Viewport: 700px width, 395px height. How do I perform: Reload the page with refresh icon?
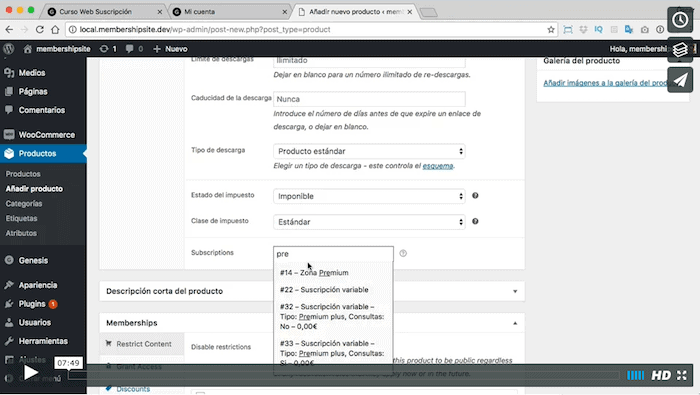coord(40,29)
